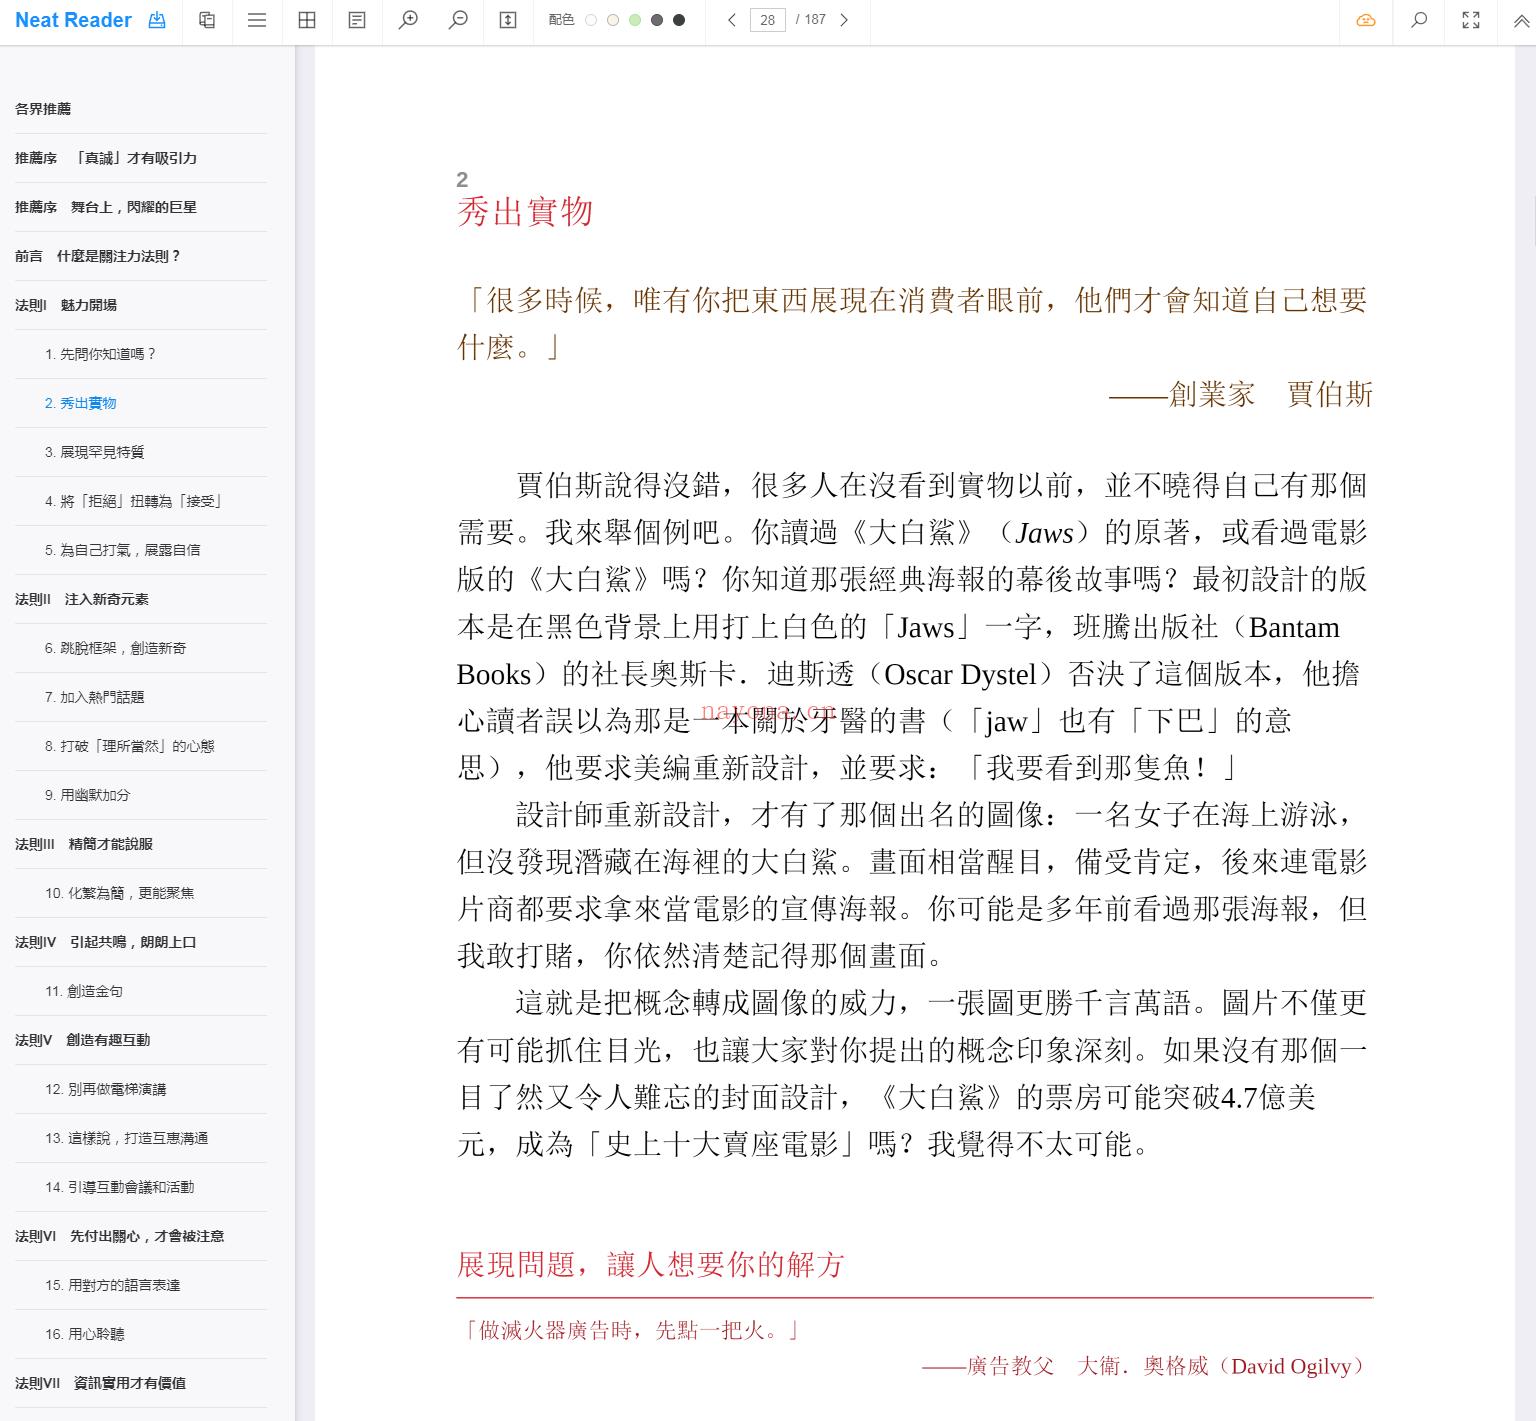Click the name David Ogilvy in attribution

pyautogui.click(x=1291, y=1366)
